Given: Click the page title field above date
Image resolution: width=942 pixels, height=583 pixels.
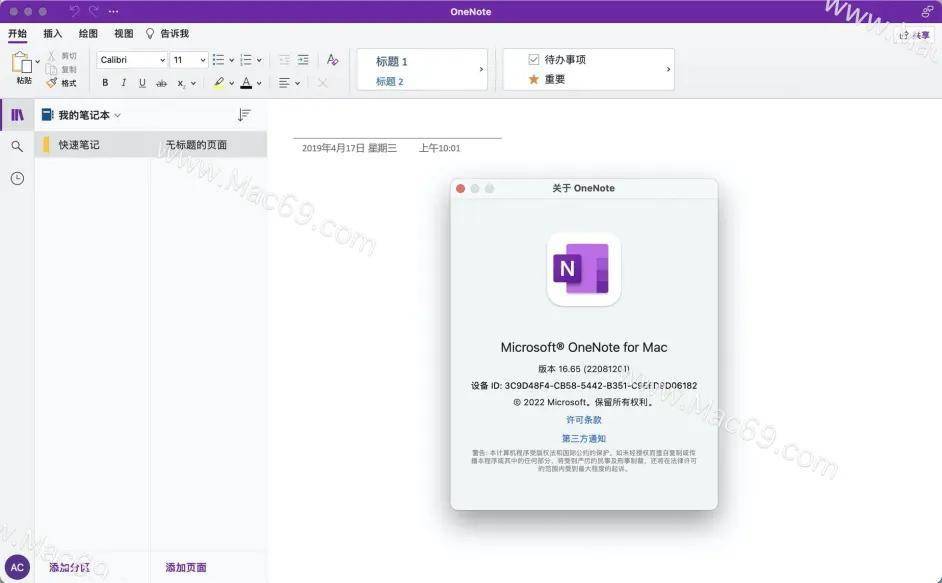Looking at the screenshot, I should 397,128.
